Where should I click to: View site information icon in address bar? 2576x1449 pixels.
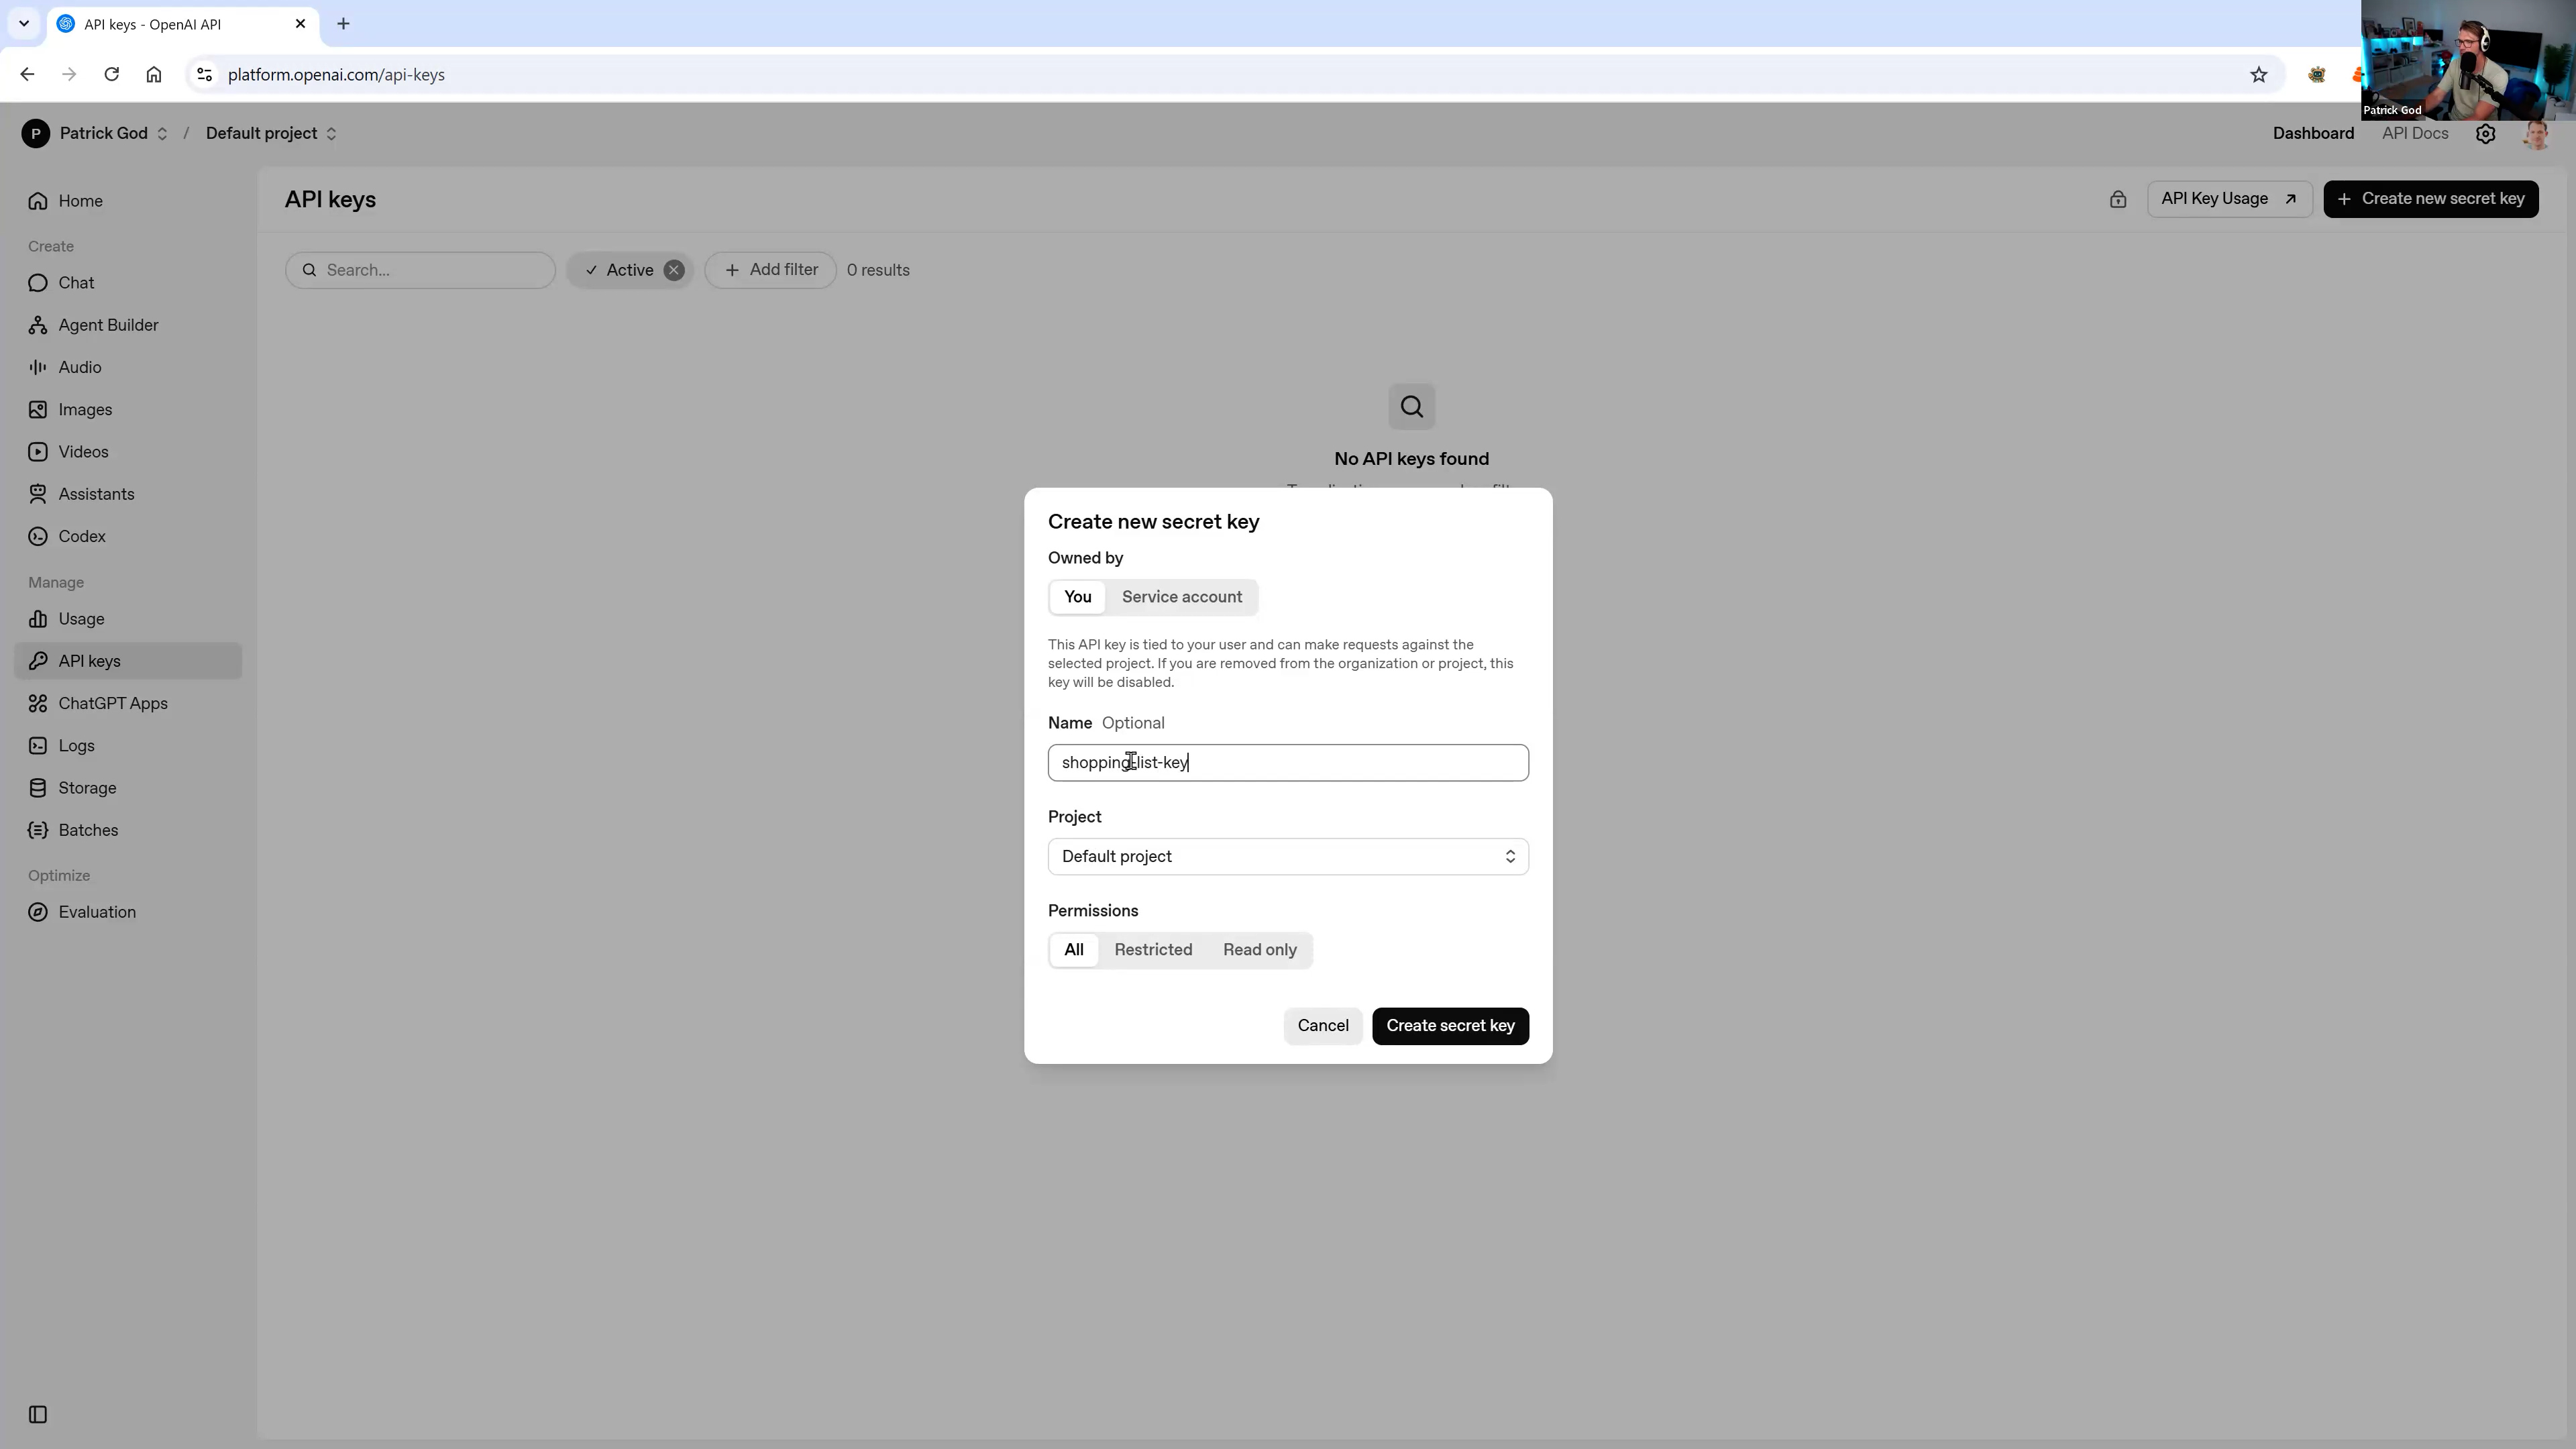pyautogui.click(x=204, y=75)
